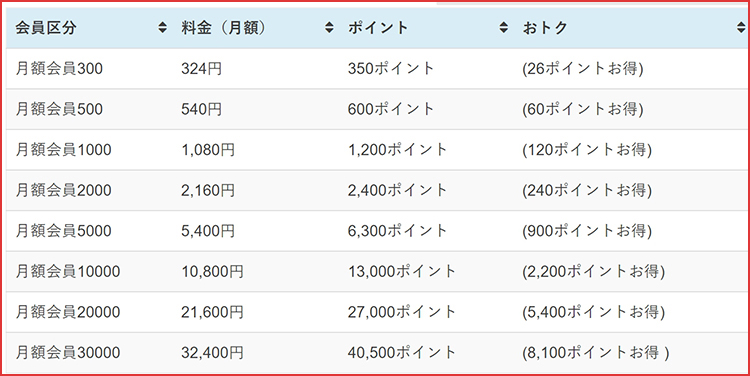
Task: Click the 13,000ポイント cell
Action: pos(402,272)
